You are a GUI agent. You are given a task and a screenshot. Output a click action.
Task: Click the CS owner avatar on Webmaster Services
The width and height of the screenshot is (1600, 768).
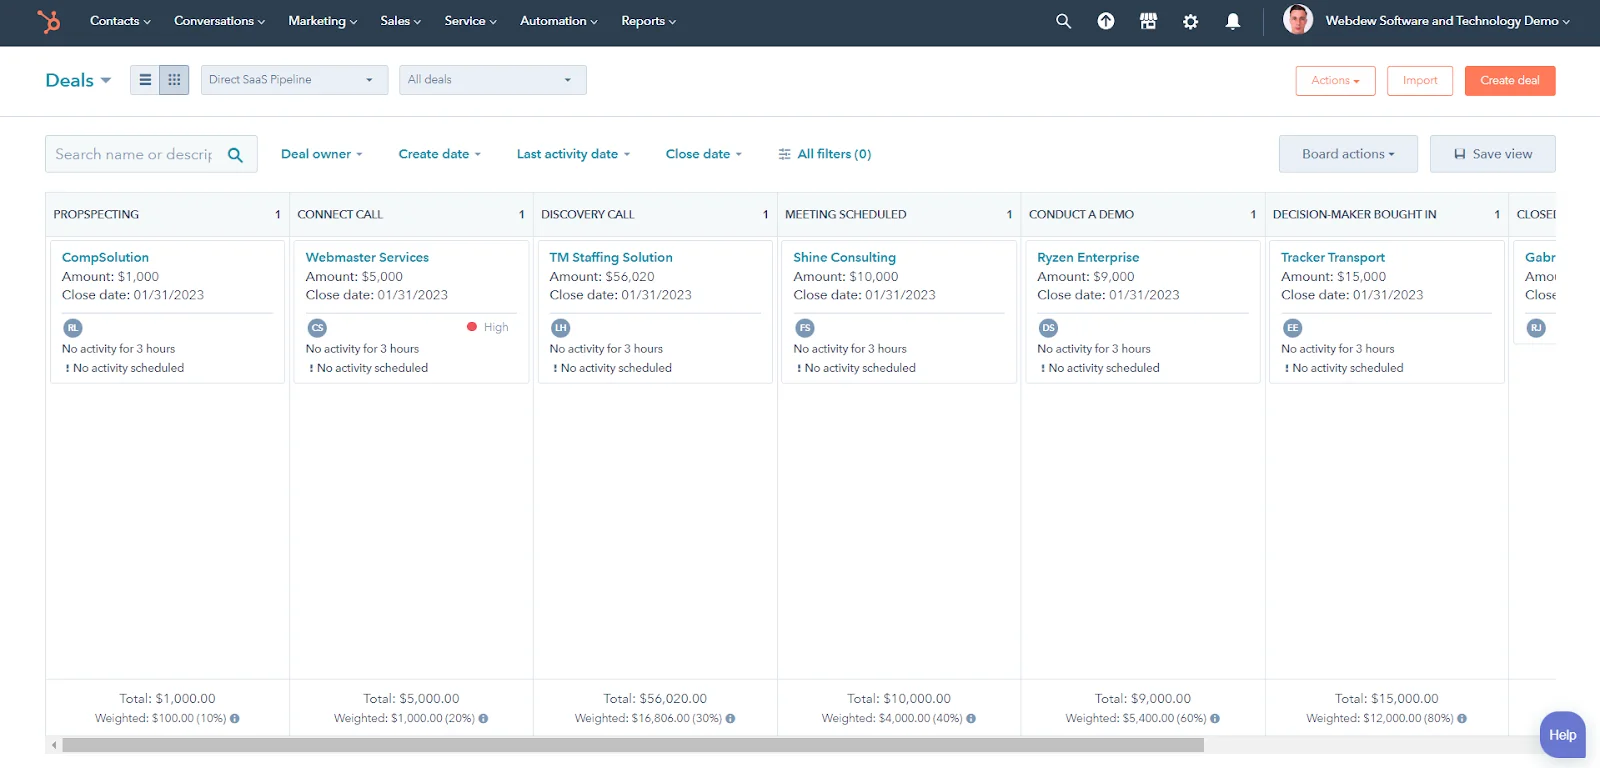pos(317,328)
